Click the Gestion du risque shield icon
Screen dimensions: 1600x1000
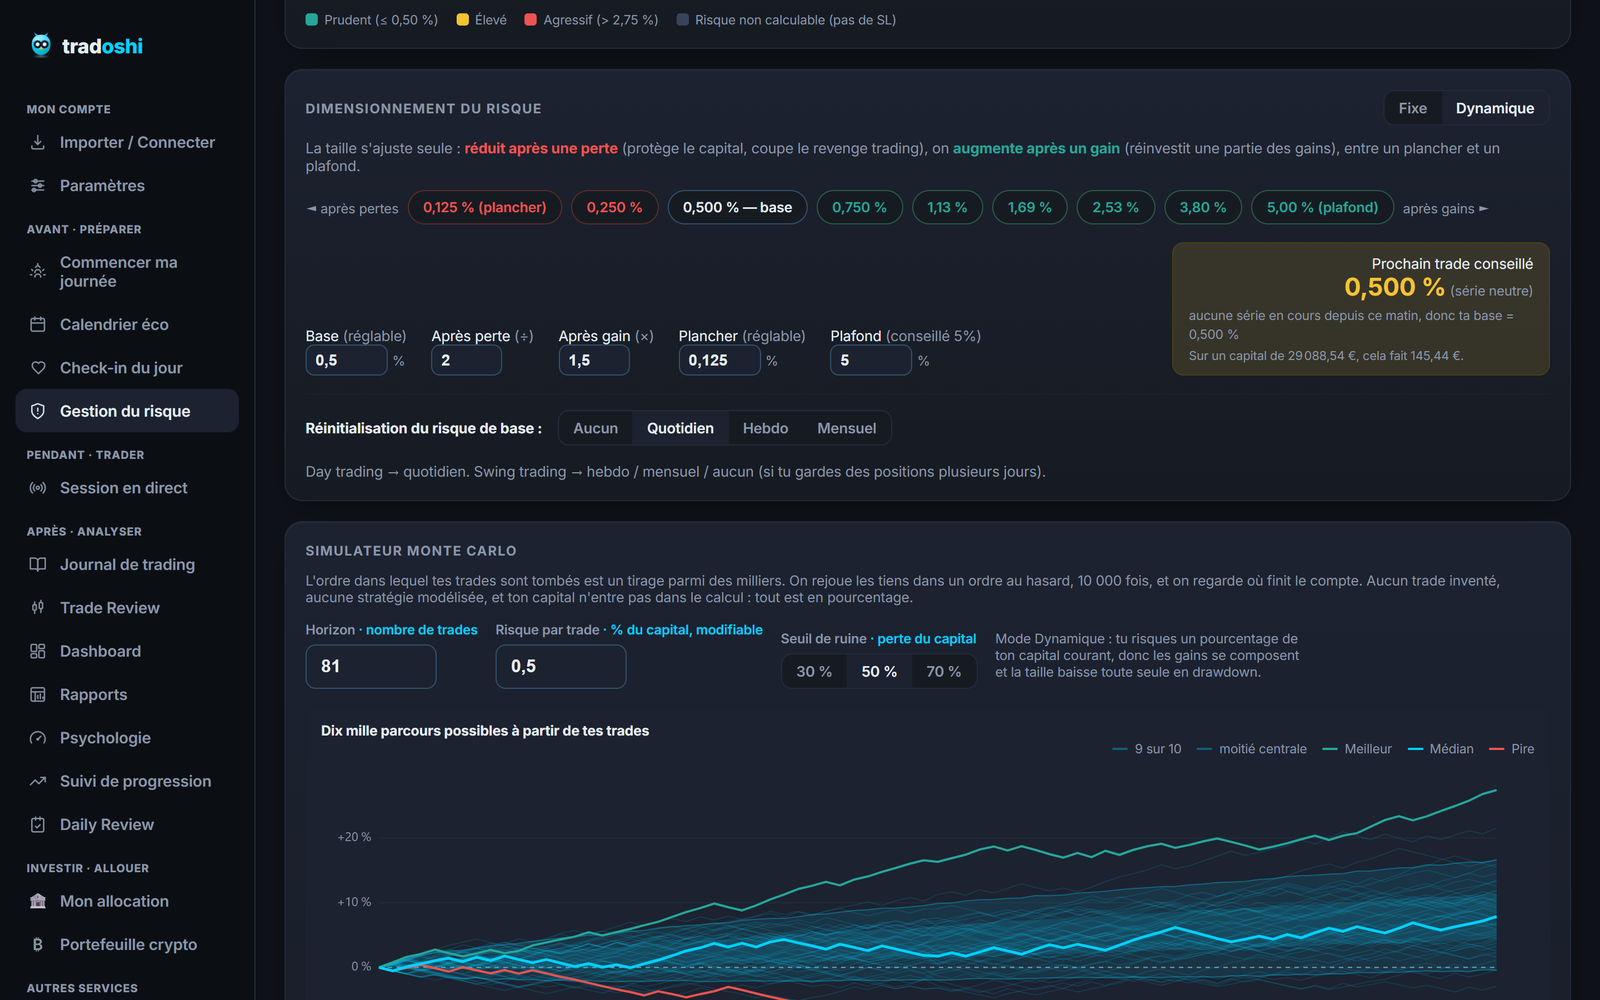point(38,411)
